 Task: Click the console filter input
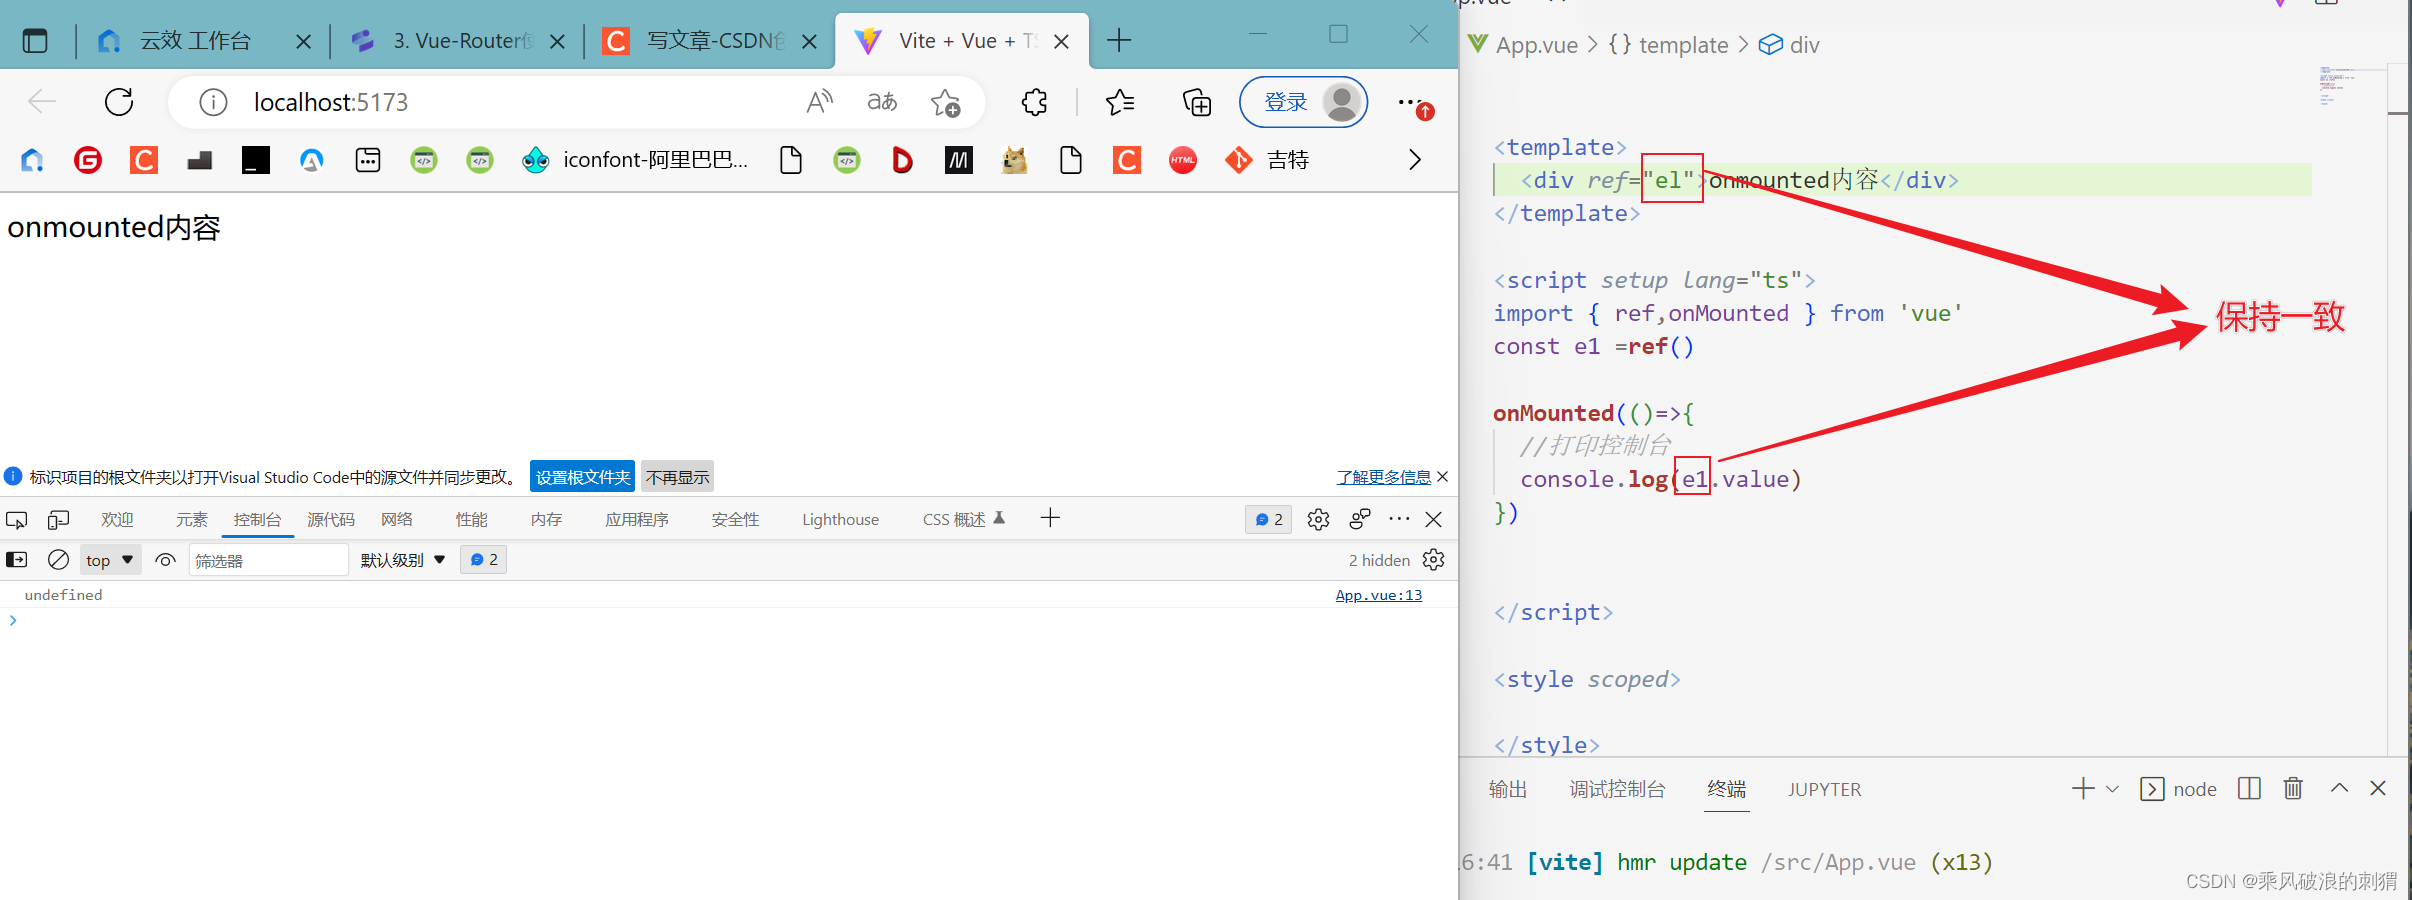tap(268, 560)
